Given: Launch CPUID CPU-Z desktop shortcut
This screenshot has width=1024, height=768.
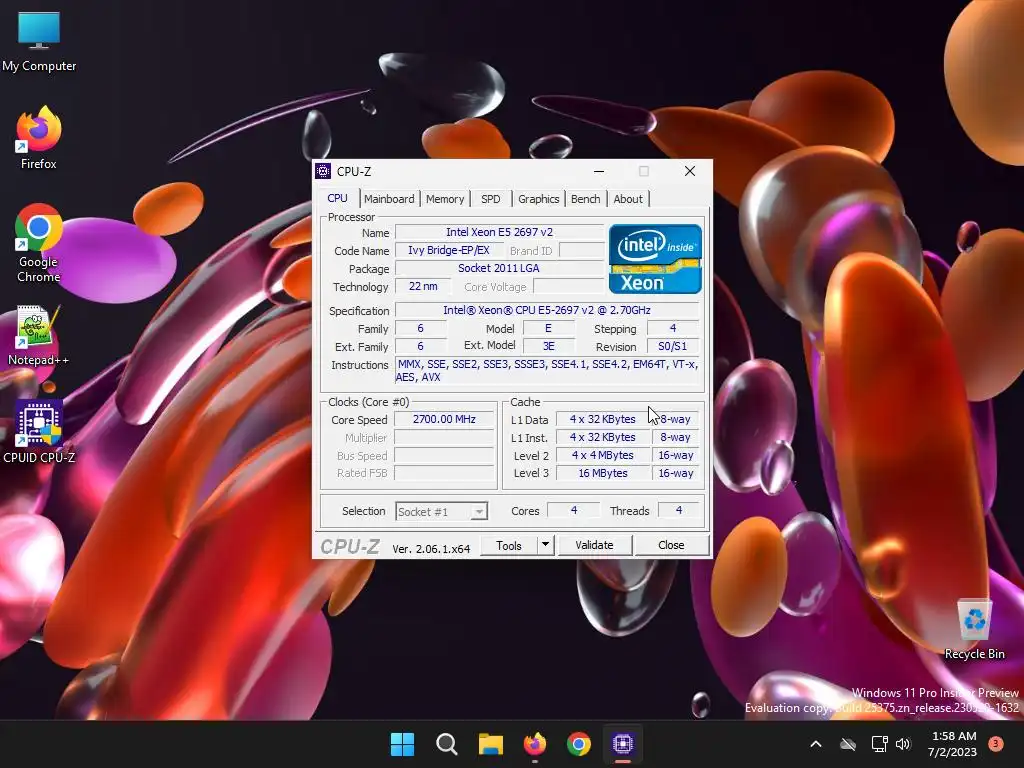Looking at the screenshot, I should 39,432.
